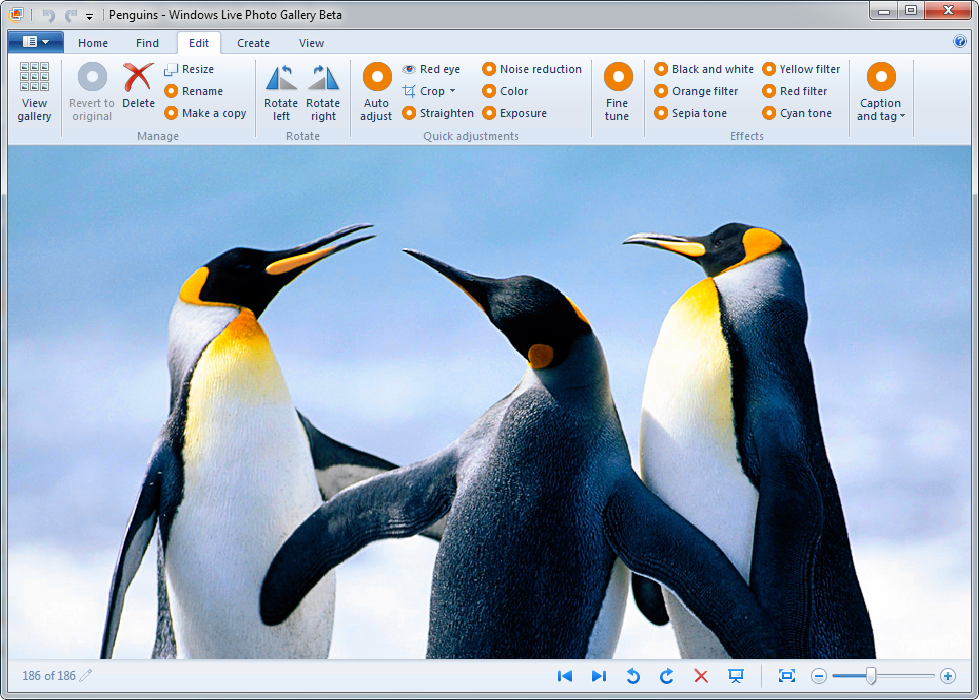Click Revert to original
979x700 pixels.
92,92
